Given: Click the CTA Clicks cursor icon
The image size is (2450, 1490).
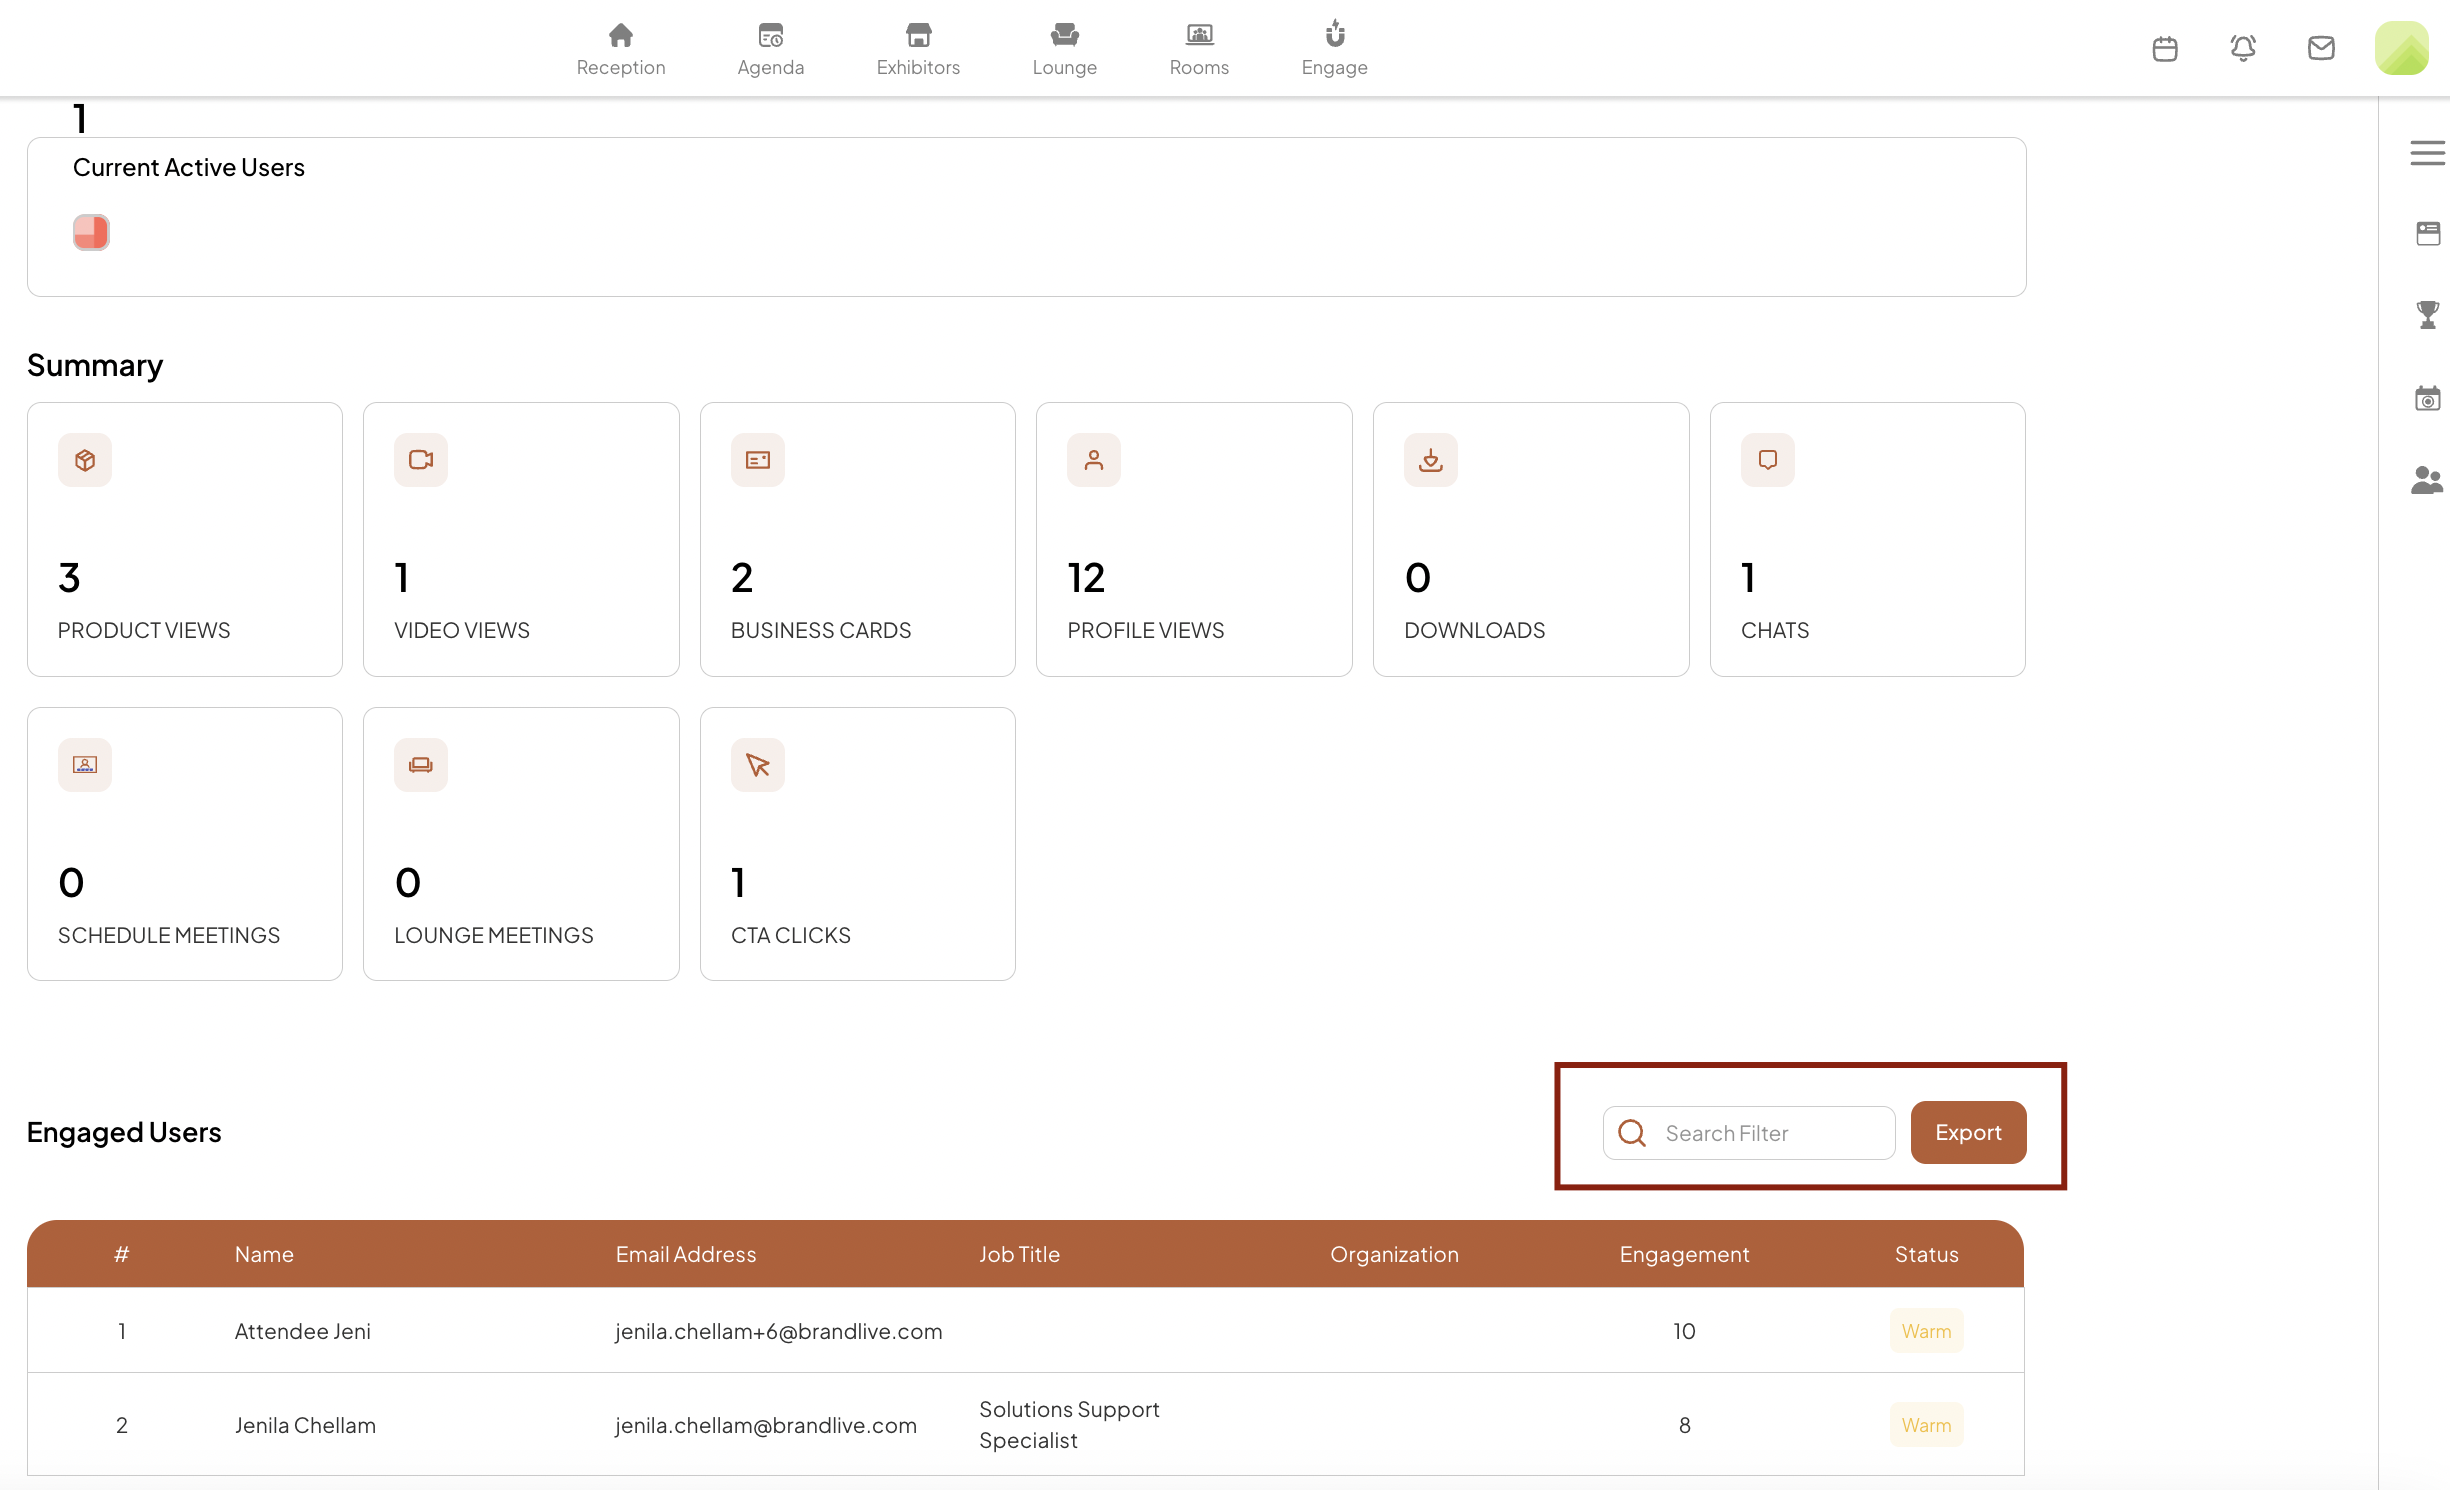Looking at the screenshot, I should click(x=758, y=765).
